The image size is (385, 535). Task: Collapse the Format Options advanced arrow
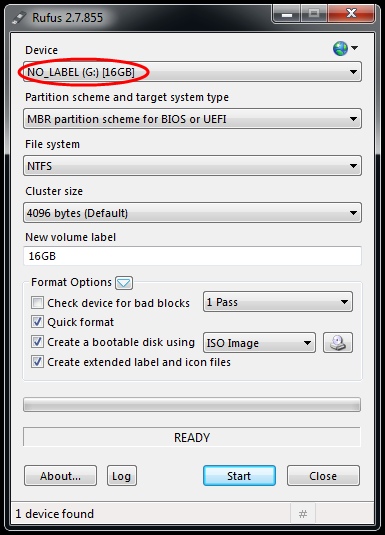[x=124, y=283]
